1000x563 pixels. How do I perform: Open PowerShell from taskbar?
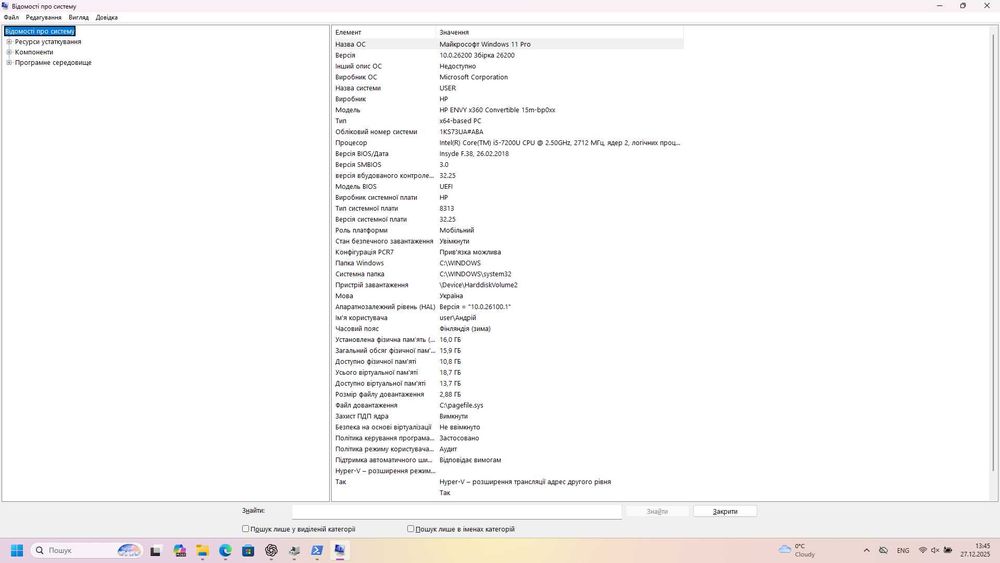click(317, 550)
